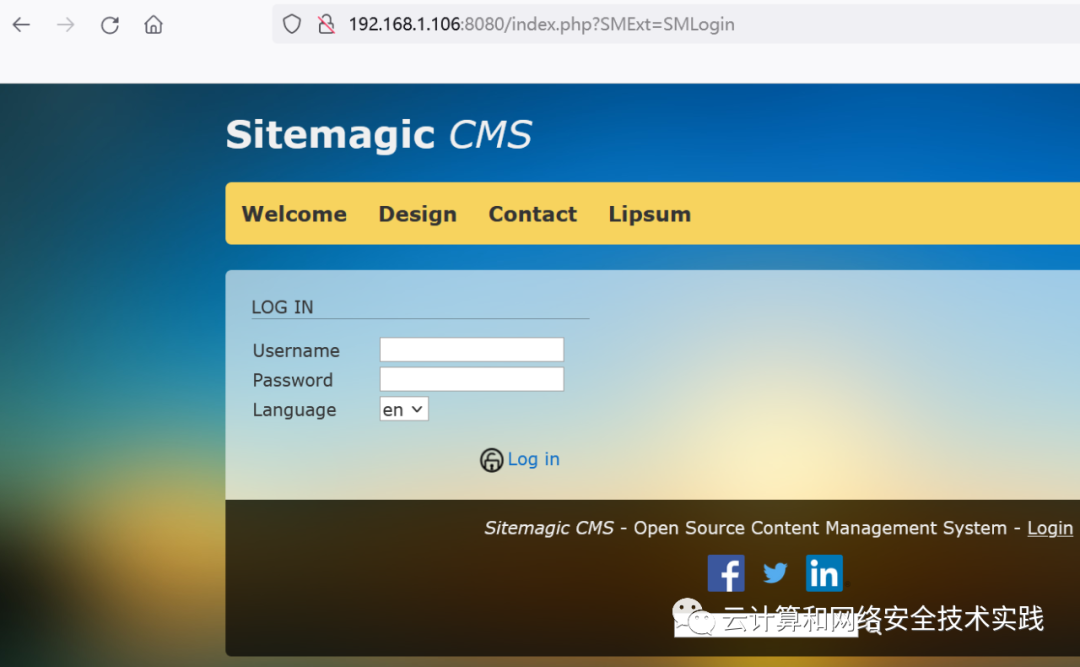
Task: Follow the footer Login link
Action: point(1050,528)
